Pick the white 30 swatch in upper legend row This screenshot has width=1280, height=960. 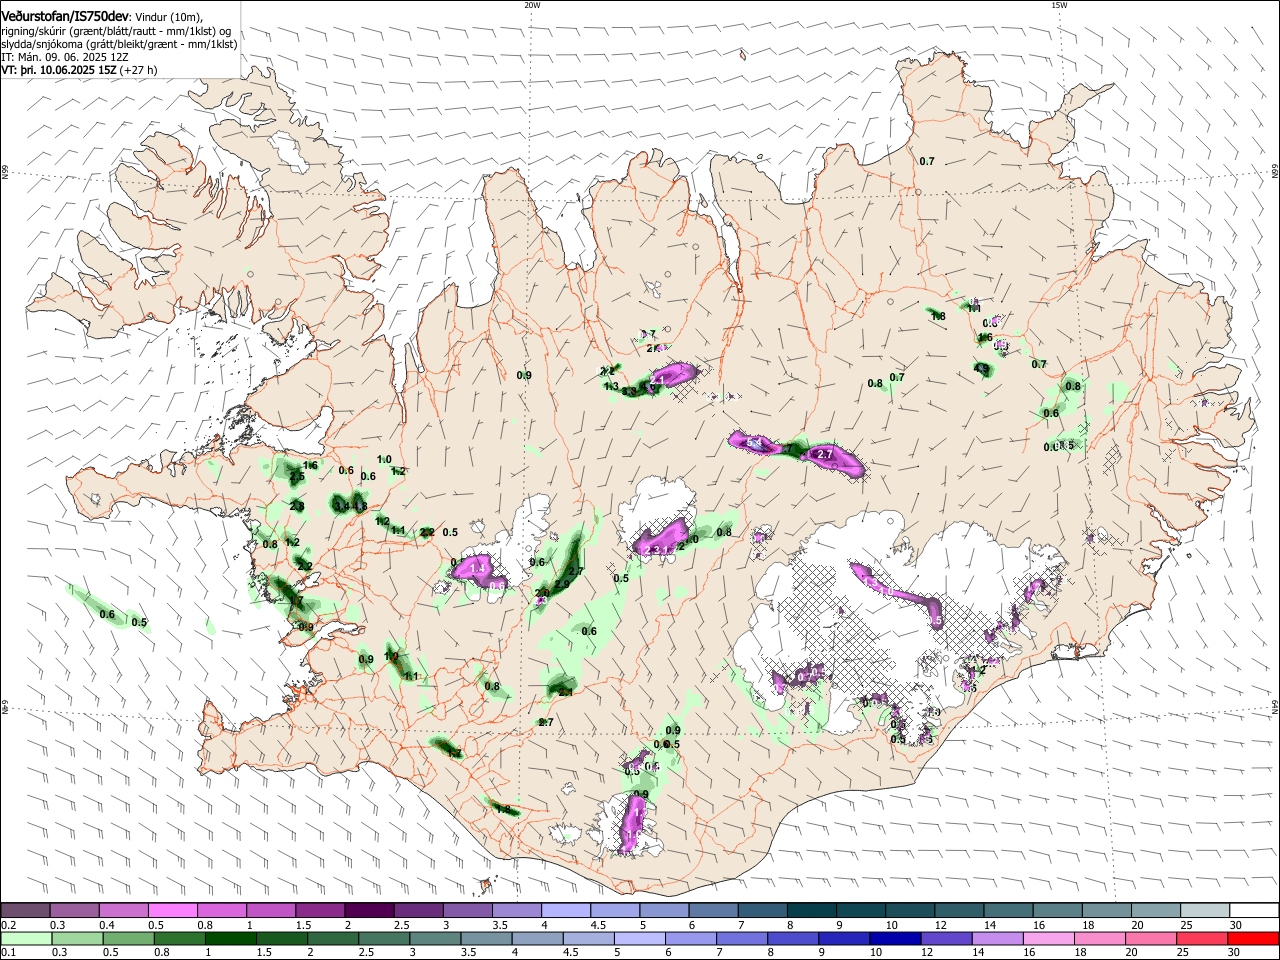(1252, 910)
